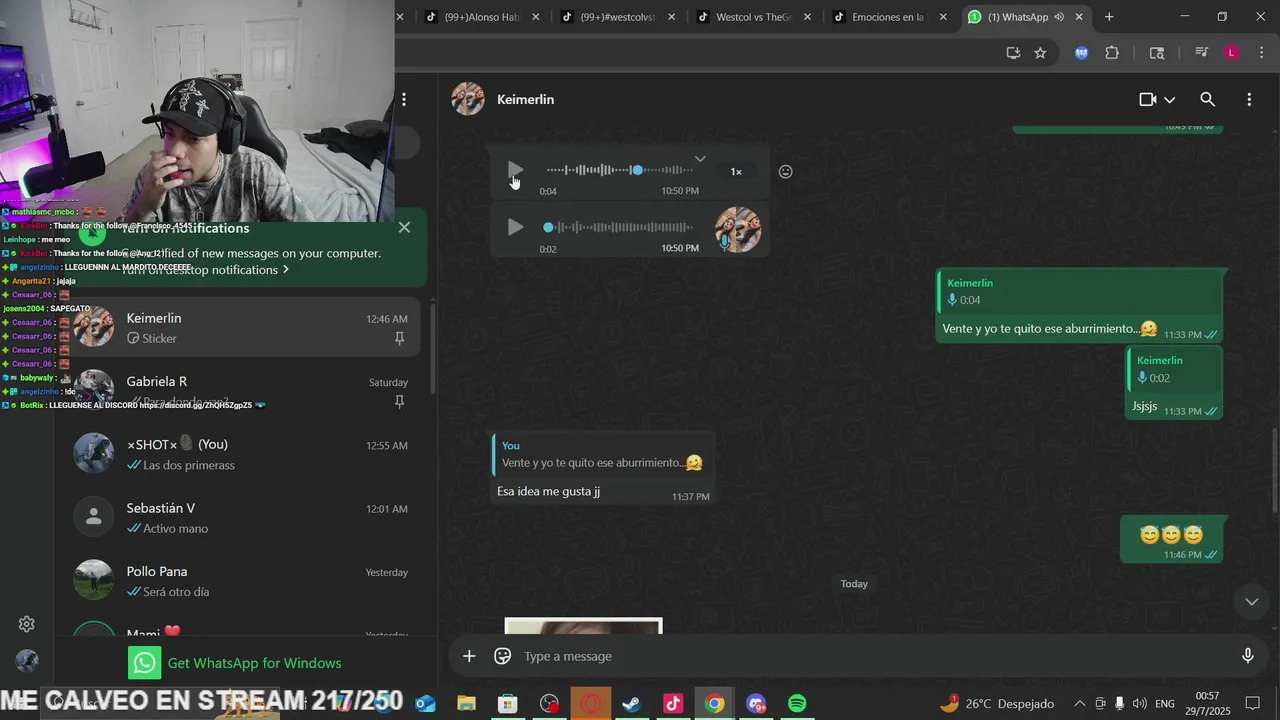Viewport: 1280px width, 720px height.
Task: Open the Chrome three-dot menu
Action: pos(1260,53)
